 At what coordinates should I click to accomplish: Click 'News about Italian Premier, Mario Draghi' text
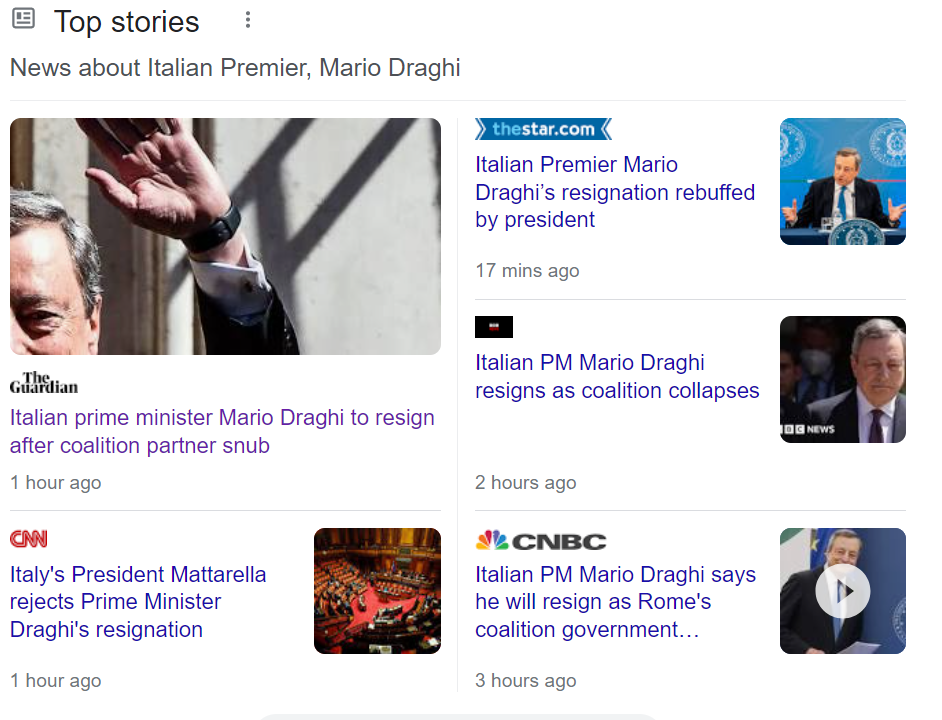[x=235, y=68]
